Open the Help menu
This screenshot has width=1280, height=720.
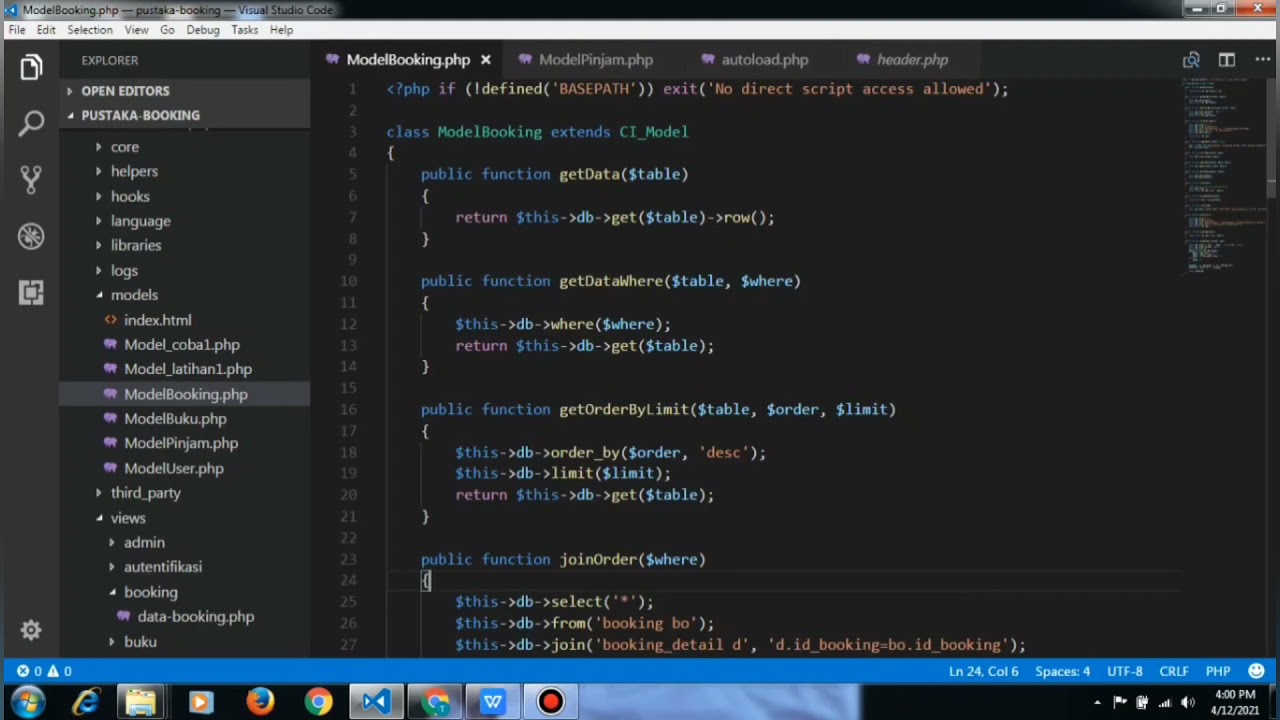click(281, 30)
